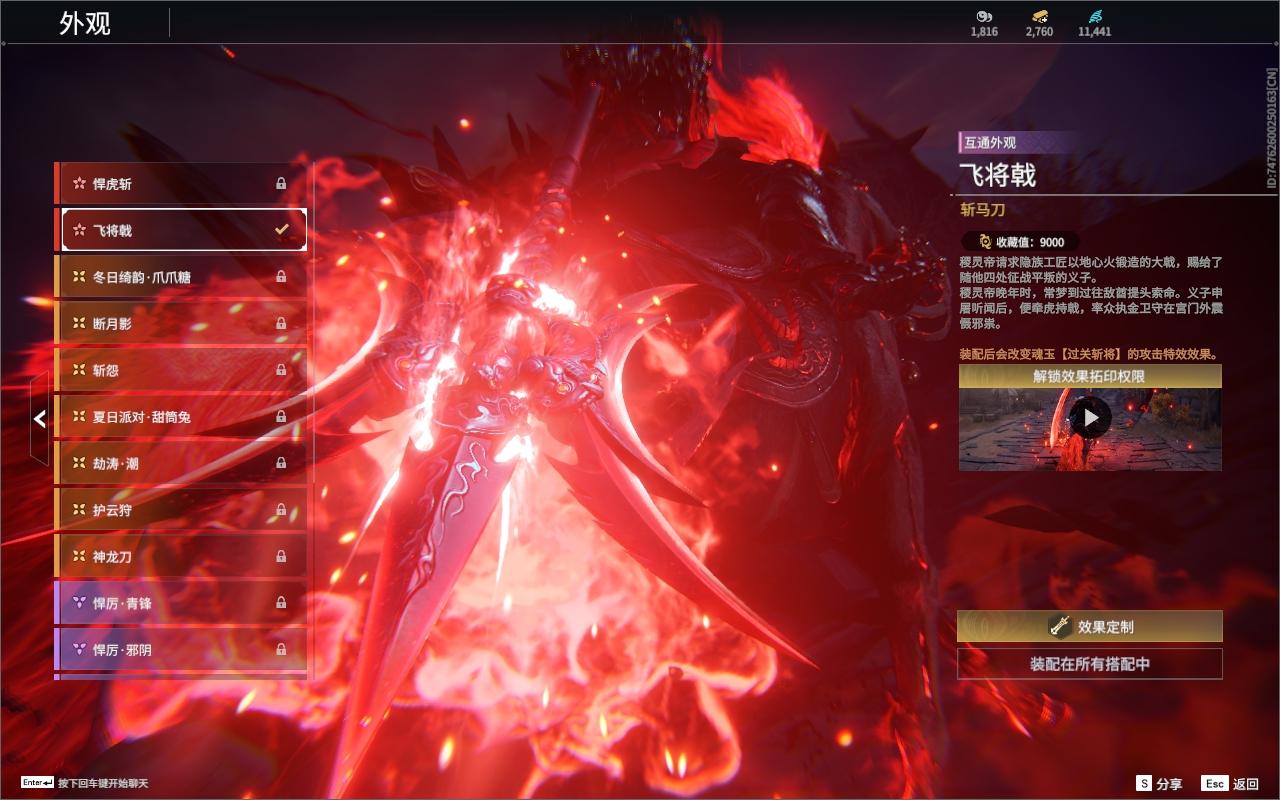Click the Esc 返回 back button
Image resolution: width=1280 pixels, height=800 pixels.
tap(1230, 784)
